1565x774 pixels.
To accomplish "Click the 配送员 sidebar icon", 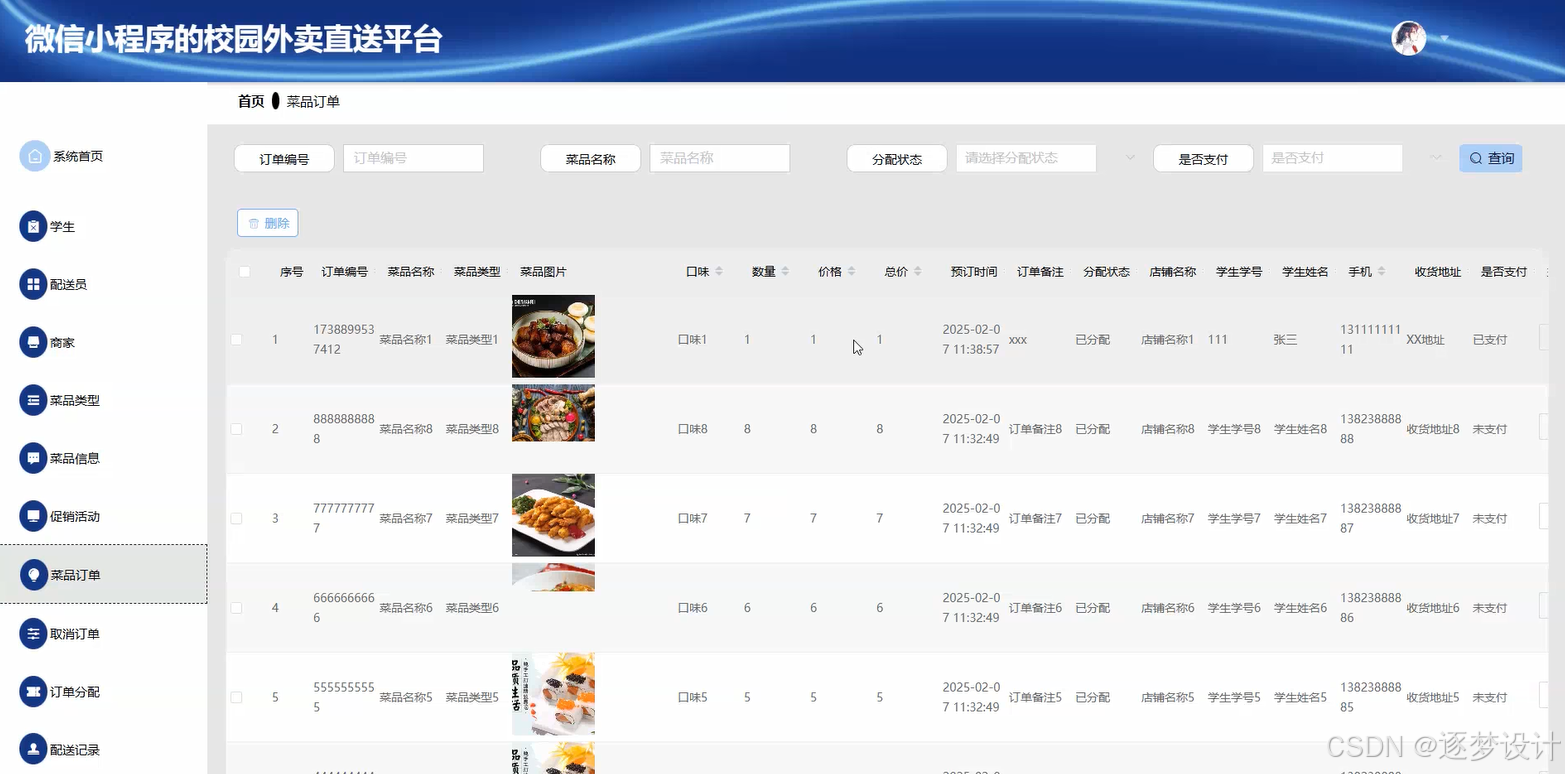I will point(34,284).
